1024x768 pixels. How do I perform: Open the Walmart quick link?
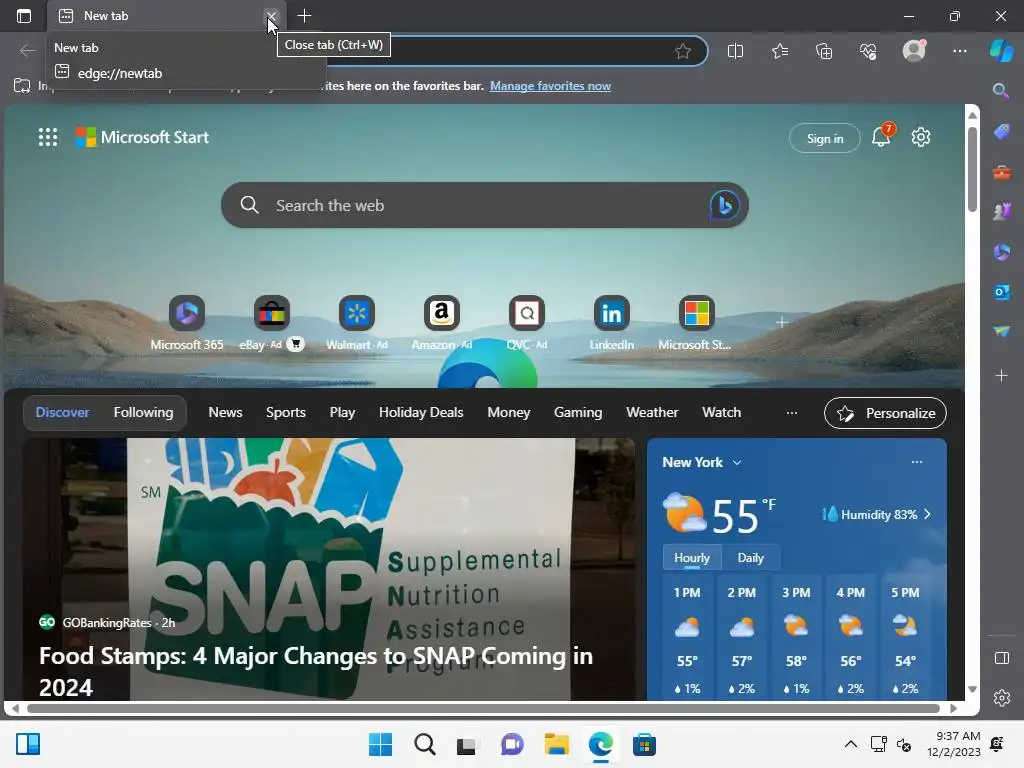pos(357,323)
